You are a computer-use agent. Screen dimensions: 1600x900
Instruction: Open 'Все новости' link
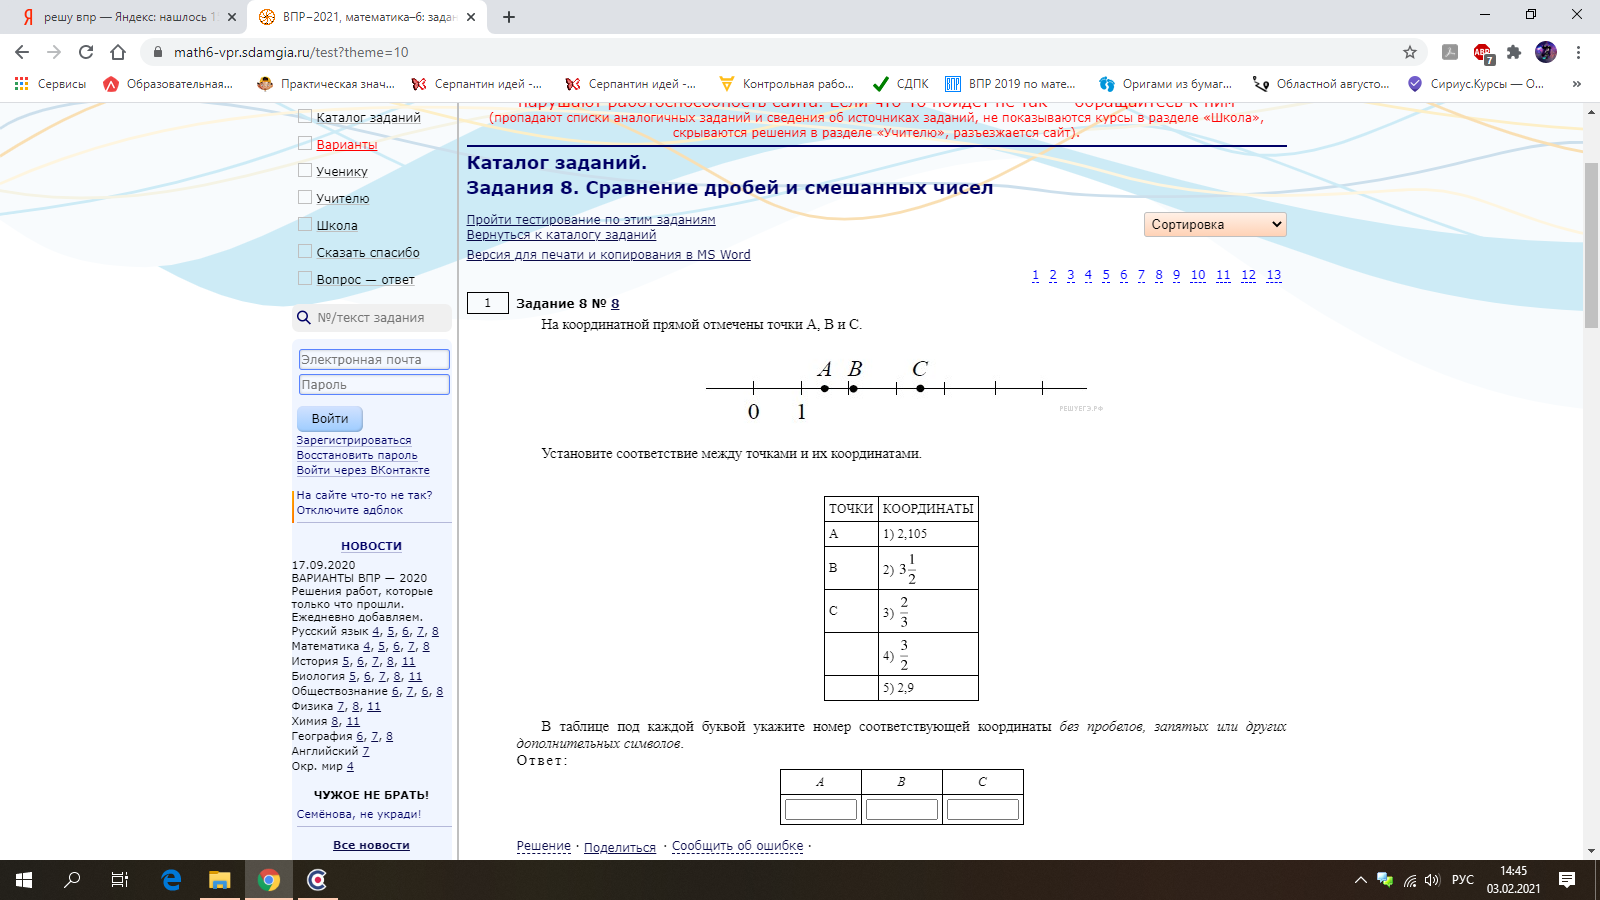click(x=371, y=845)
